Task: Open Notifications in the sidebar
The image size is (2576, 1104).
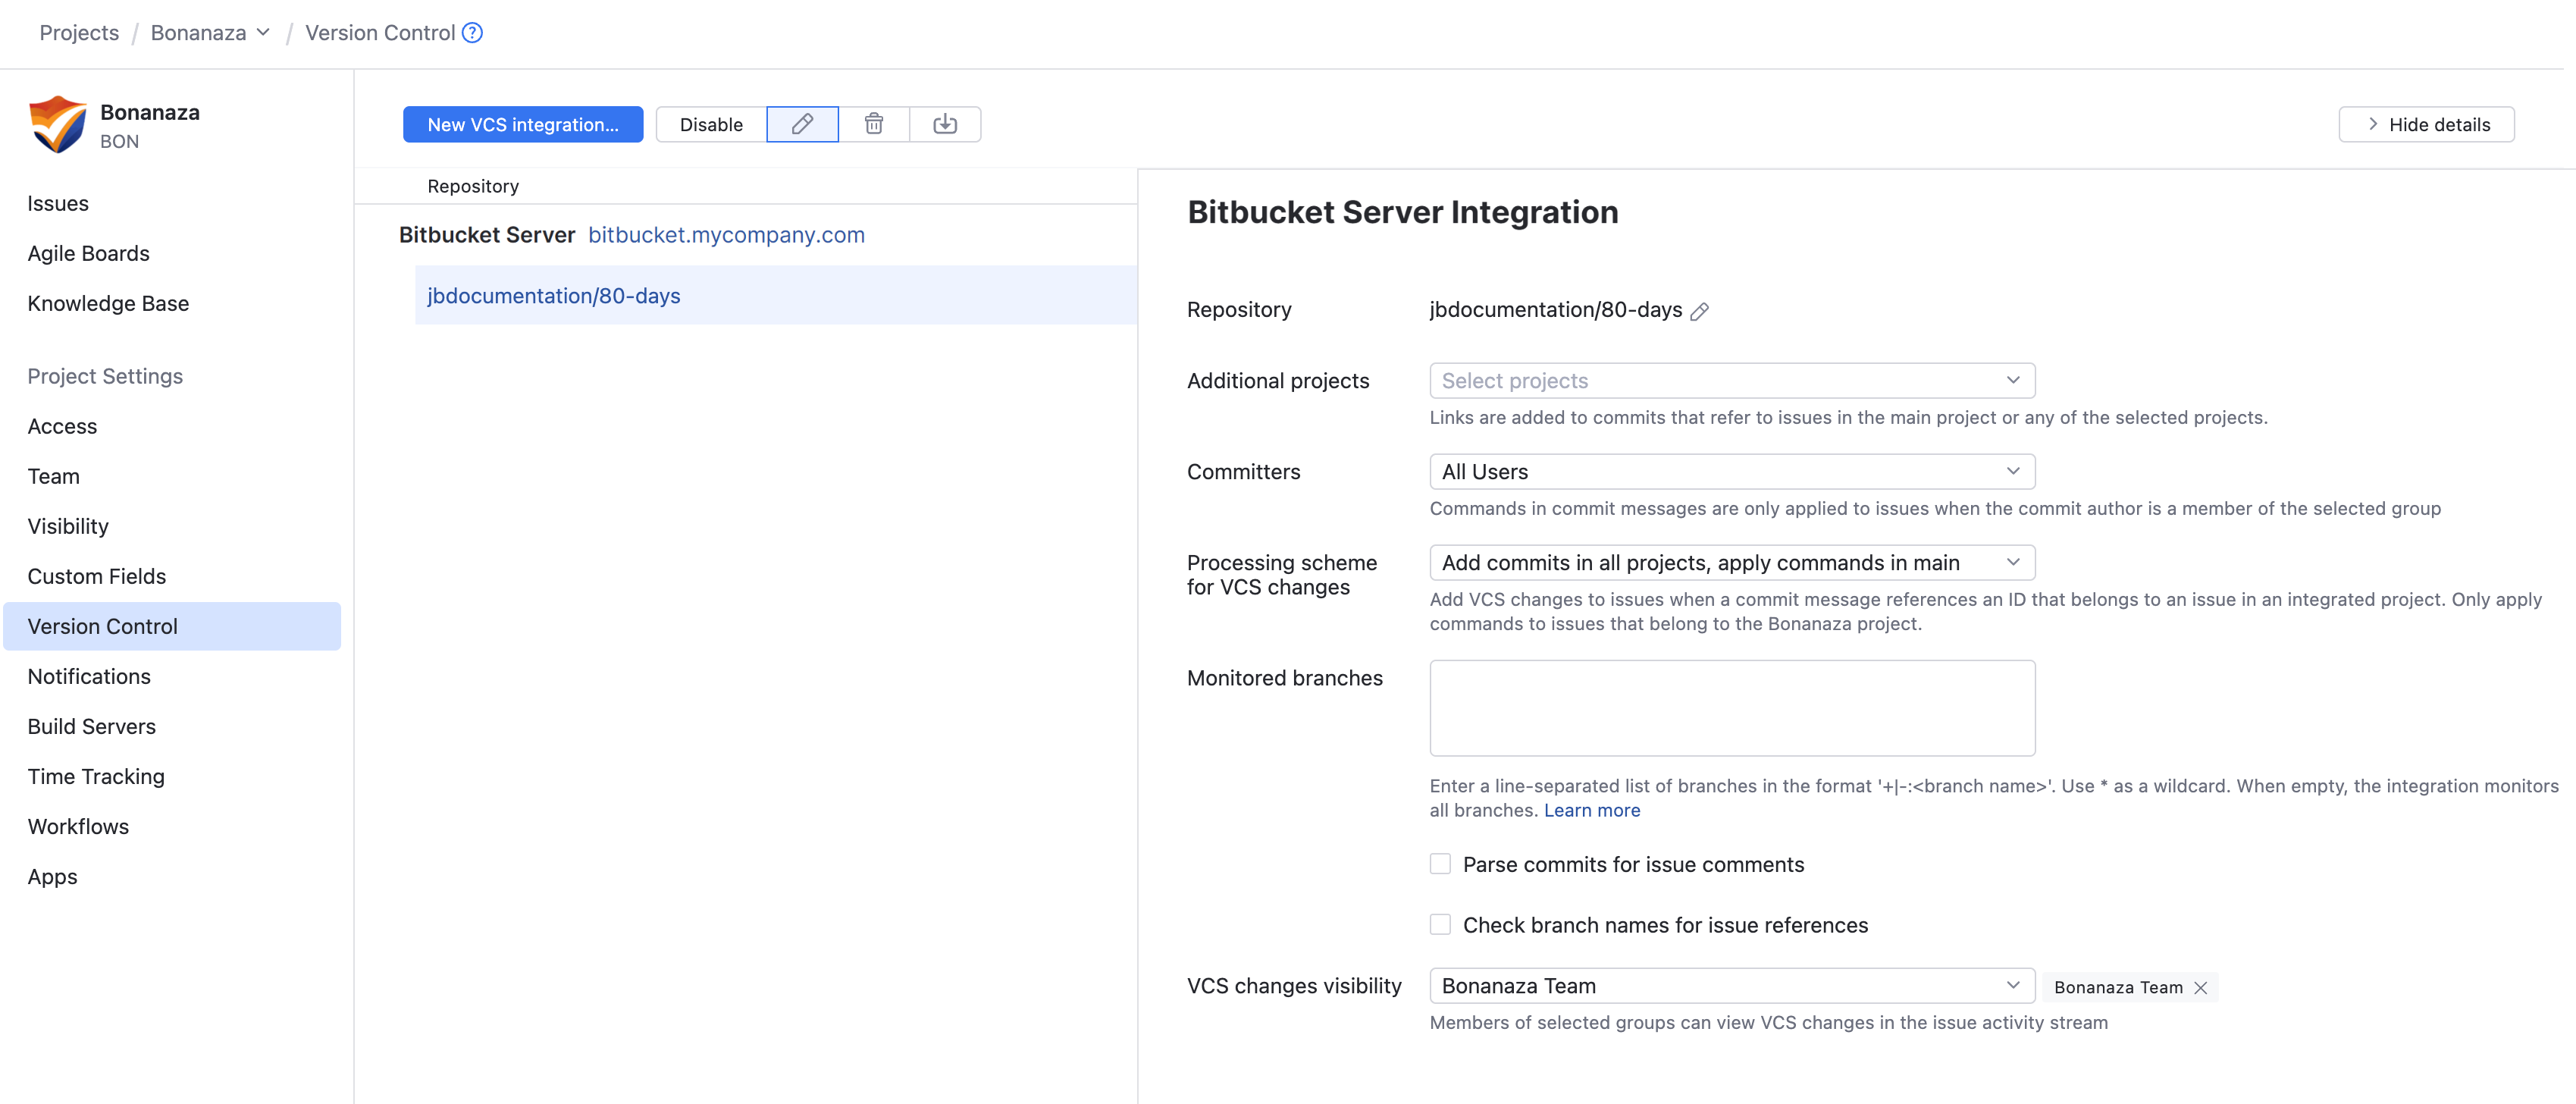Action: (89, 676)
